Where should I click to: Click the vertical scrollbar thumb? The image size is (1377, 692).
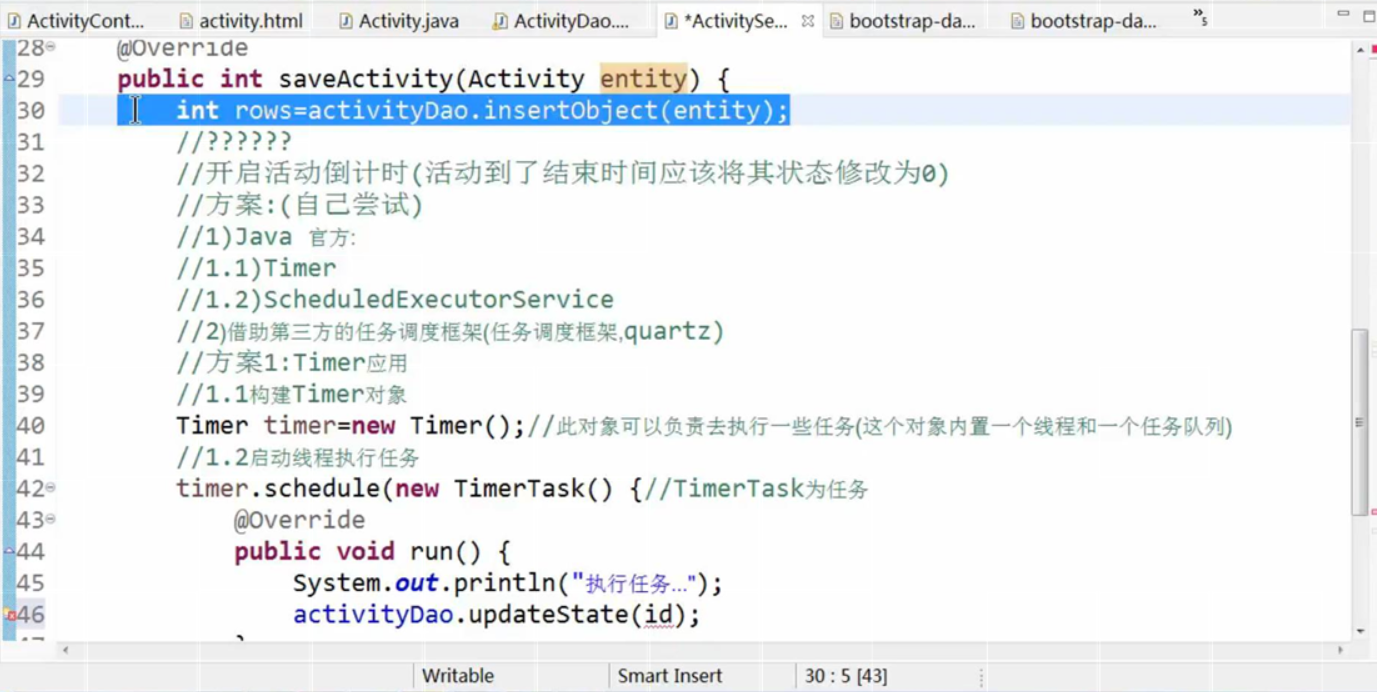[1360, 422]
